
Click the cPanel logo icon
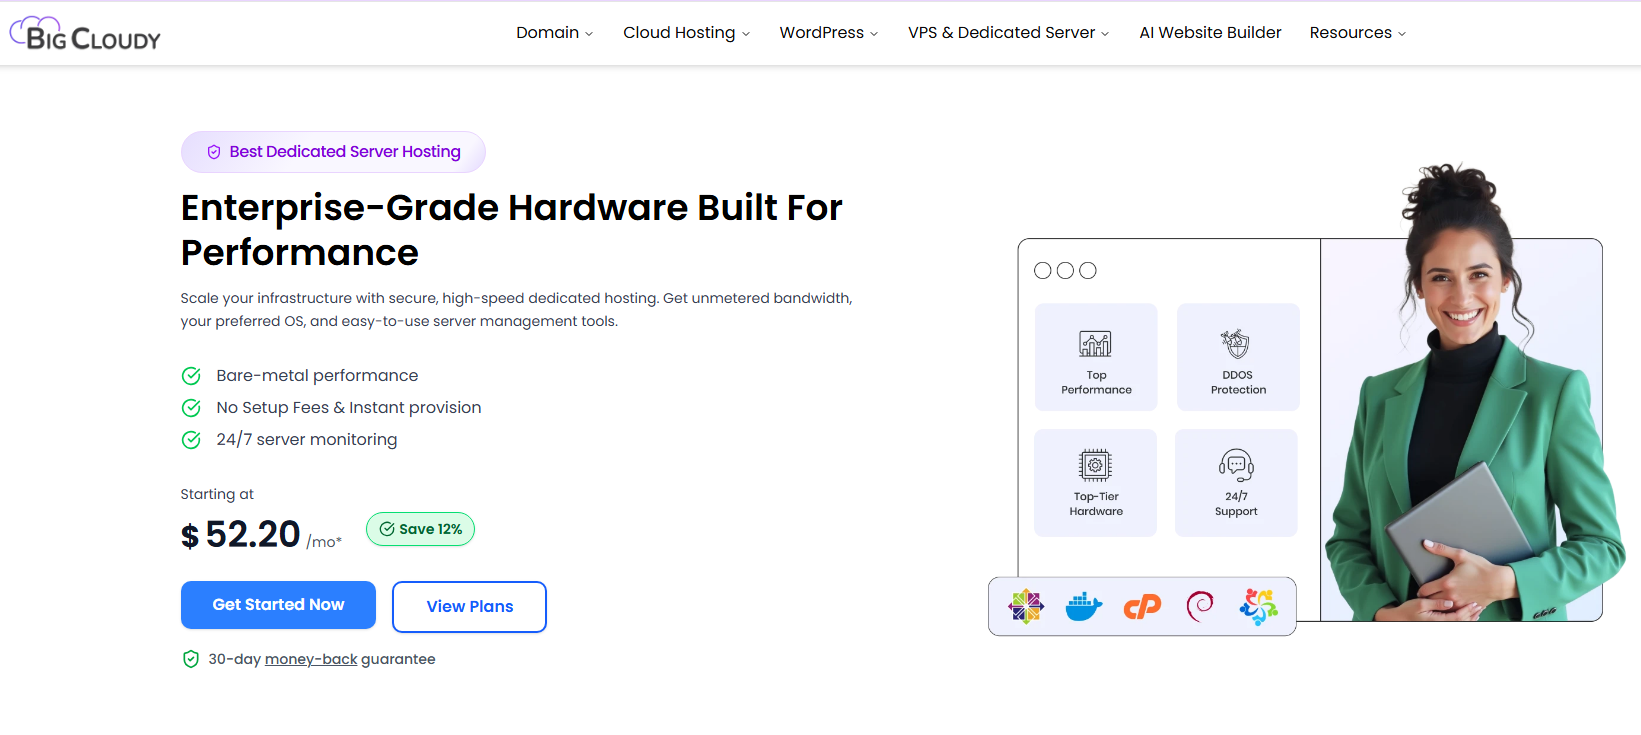(x=1142, y=607)
